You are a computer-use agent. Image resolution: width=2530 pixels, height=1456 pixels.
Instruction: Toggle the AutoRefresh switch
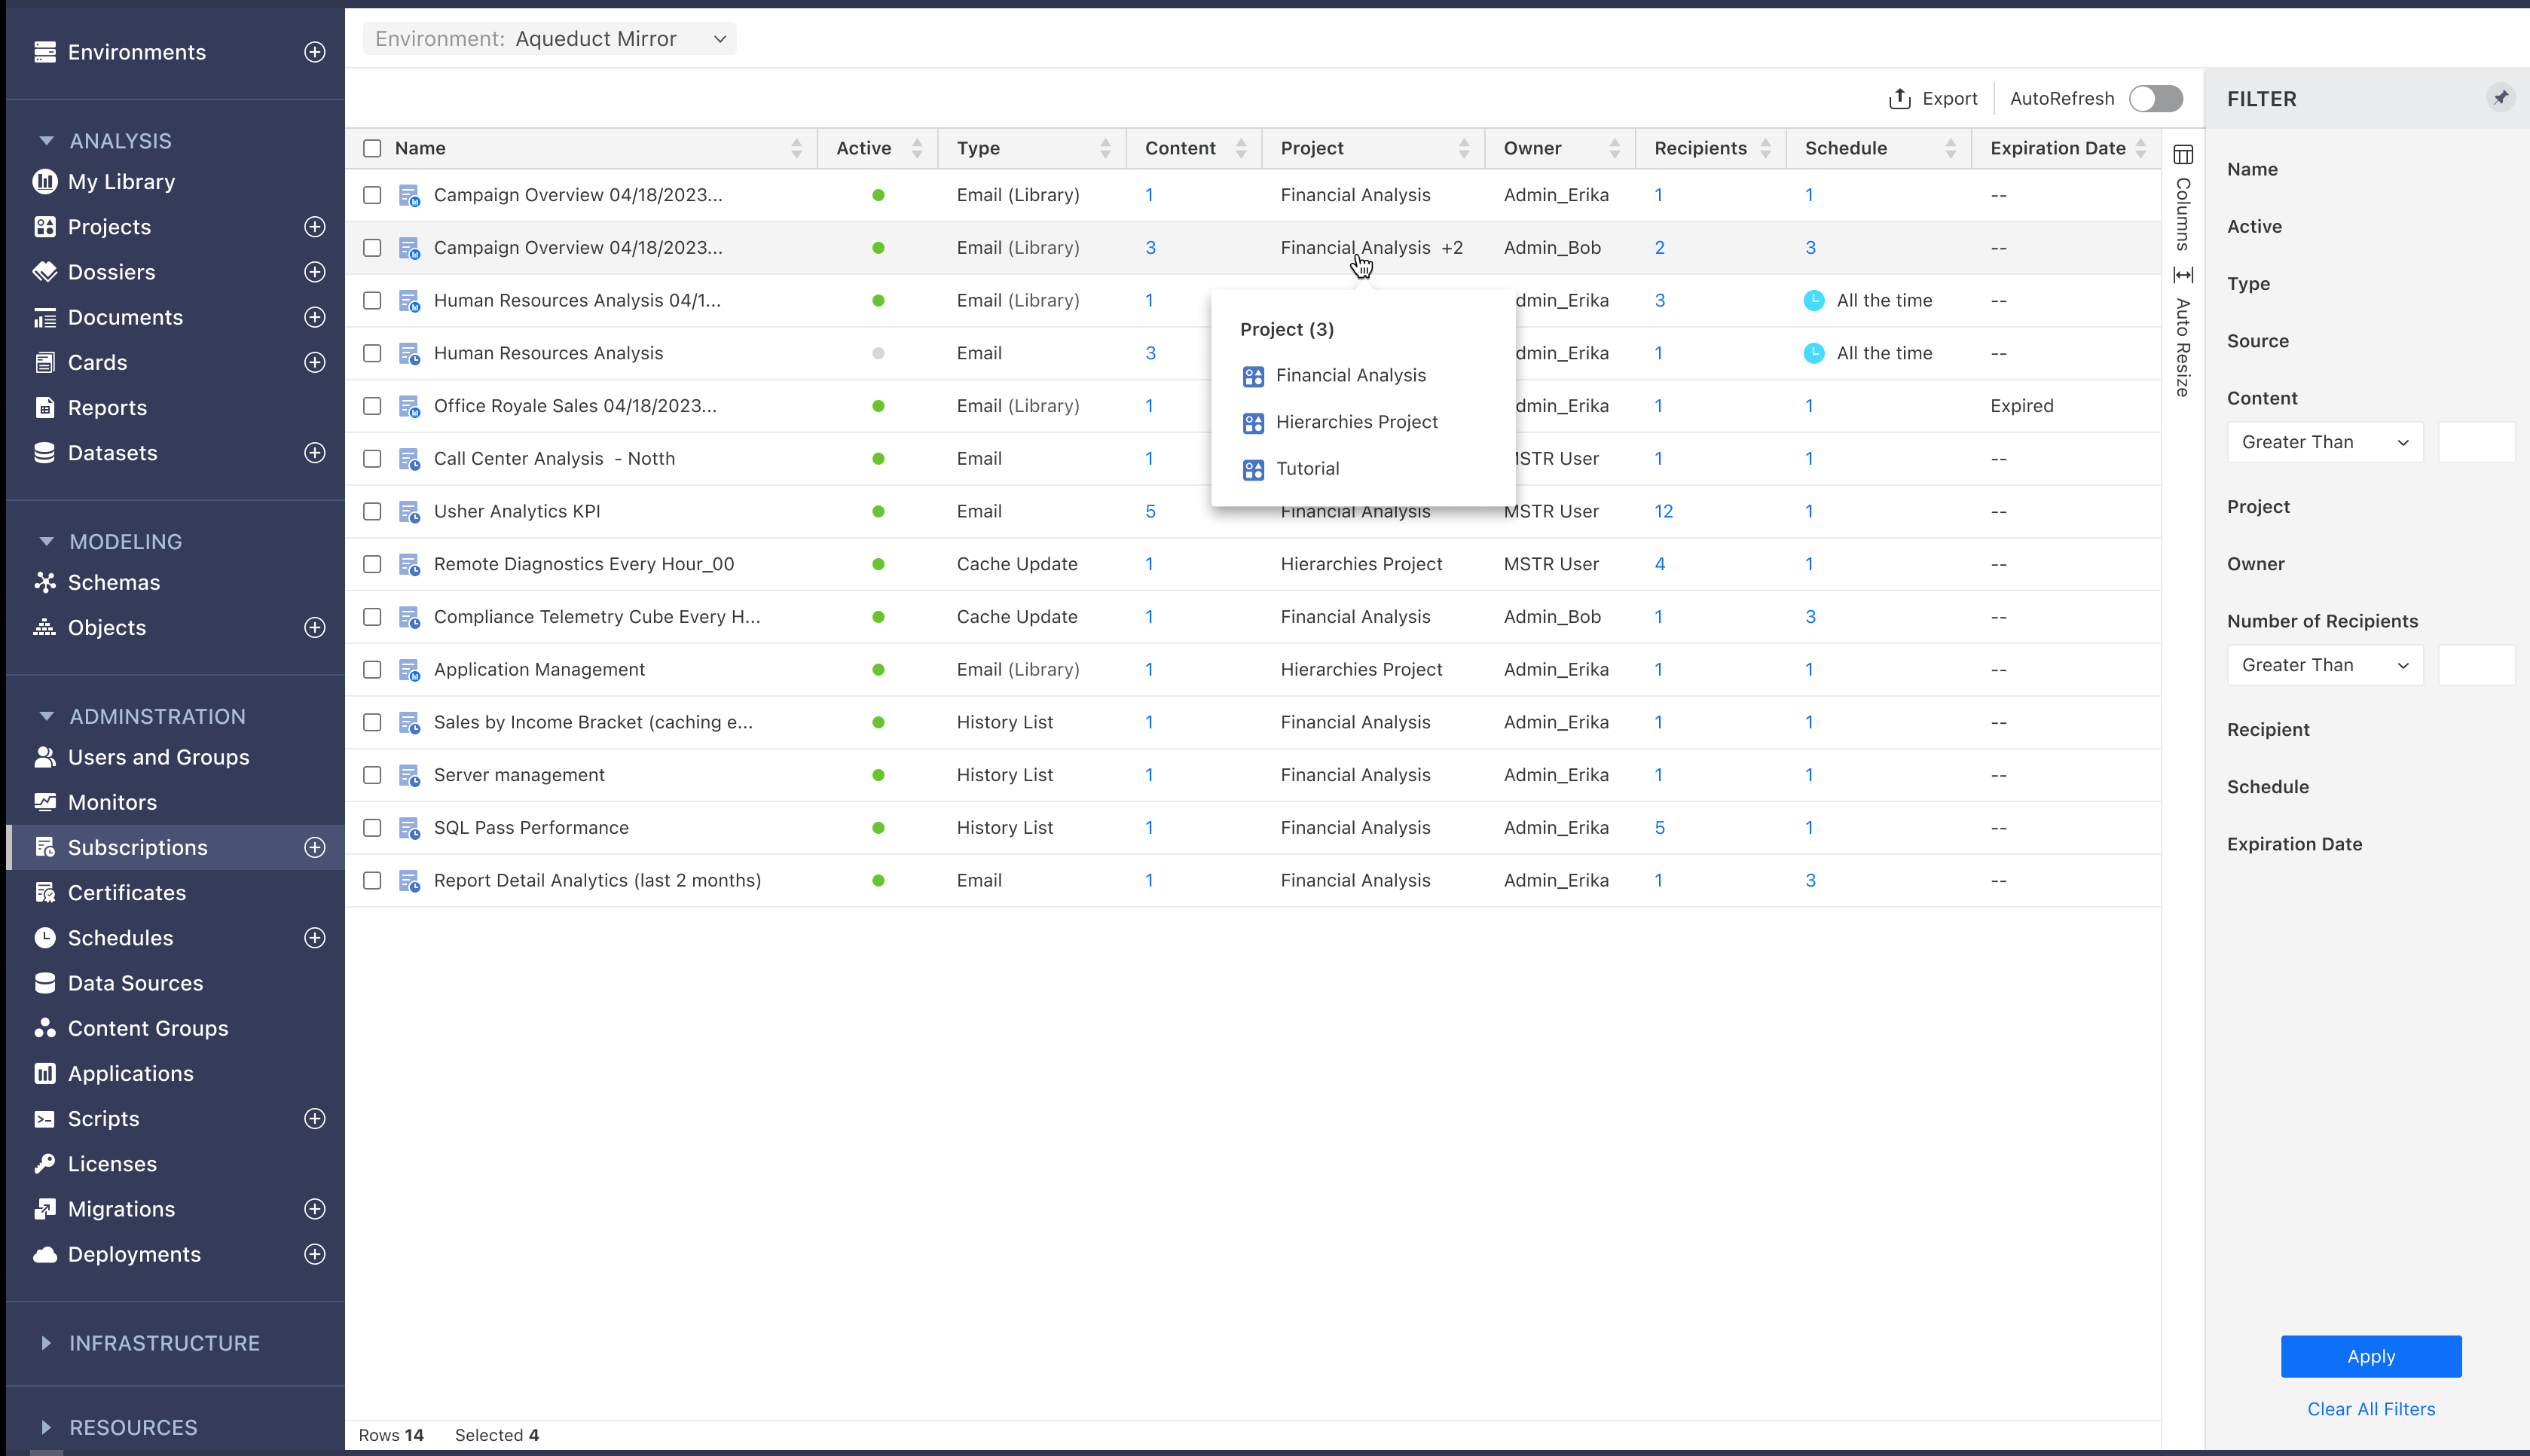[x=2155, y=98]
